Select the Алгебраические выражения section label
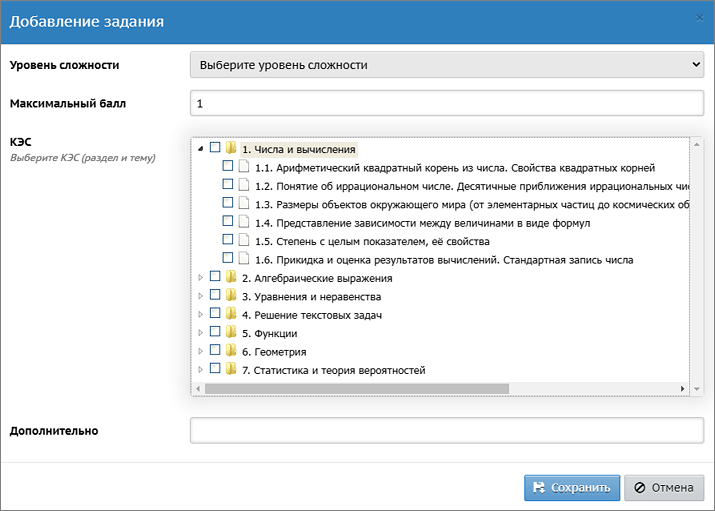This screenshot has width=715, height=511. 316,278
